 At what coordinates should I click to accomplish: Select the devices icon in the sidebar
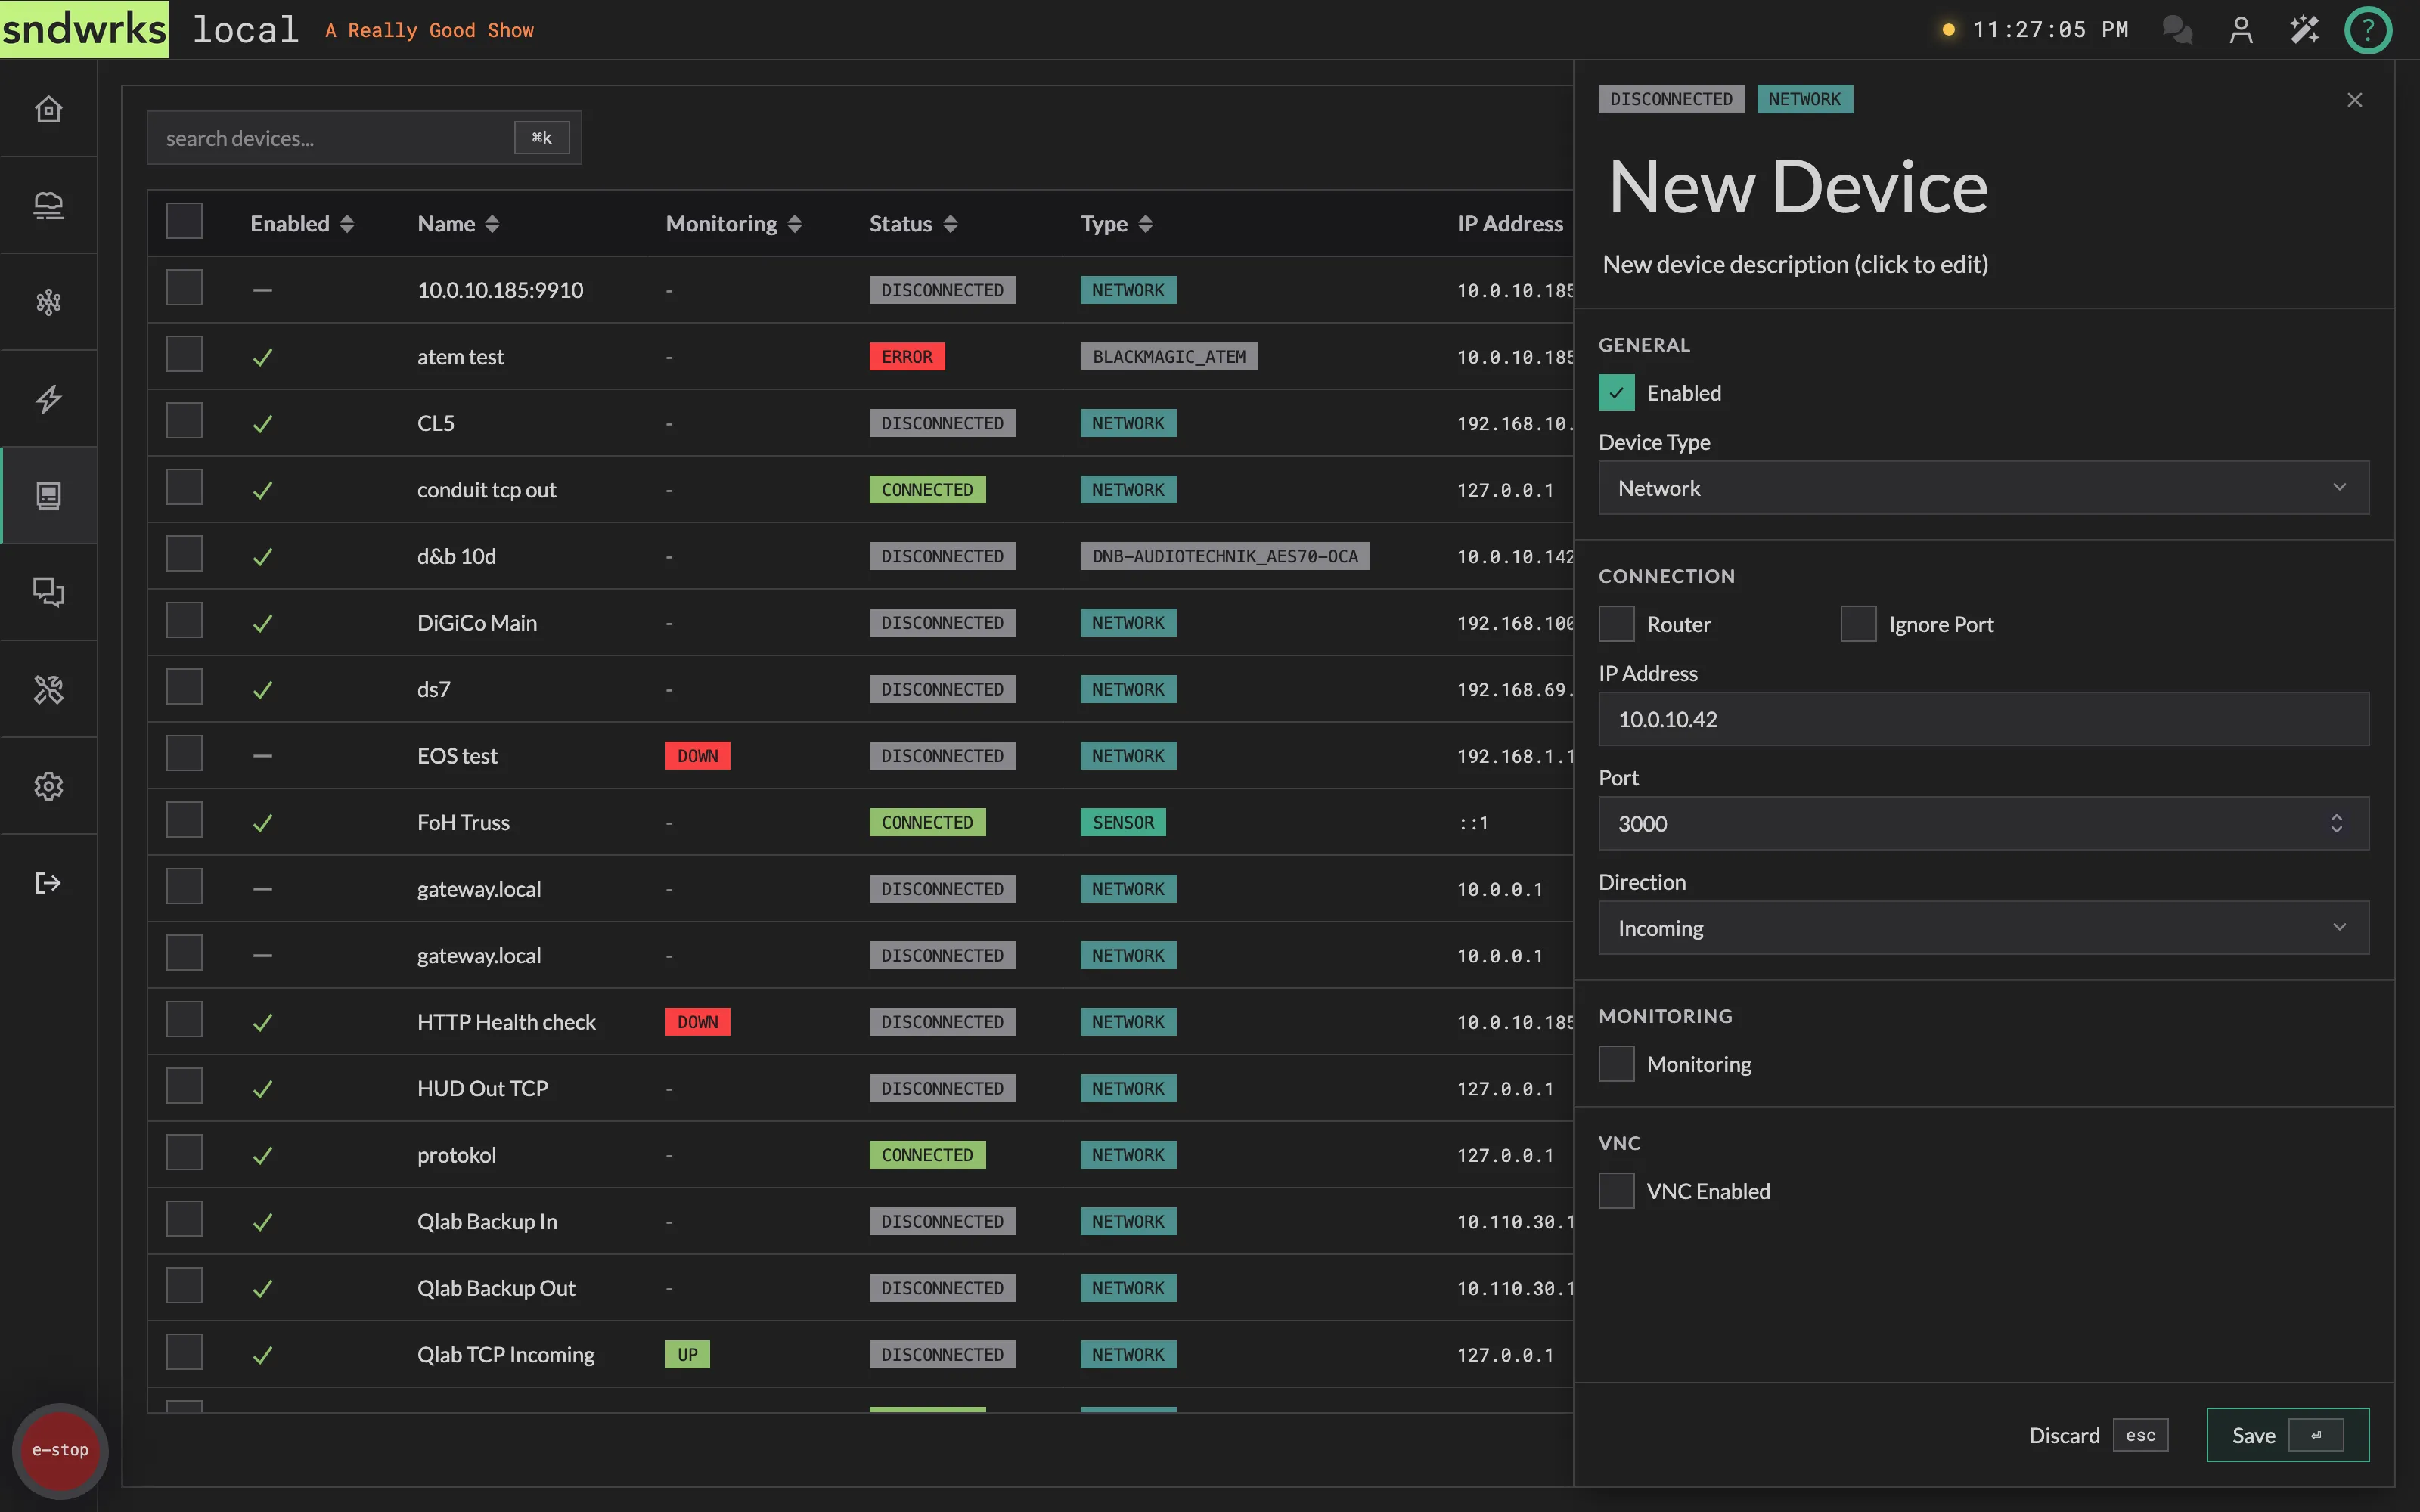click(x=48, y=496)
